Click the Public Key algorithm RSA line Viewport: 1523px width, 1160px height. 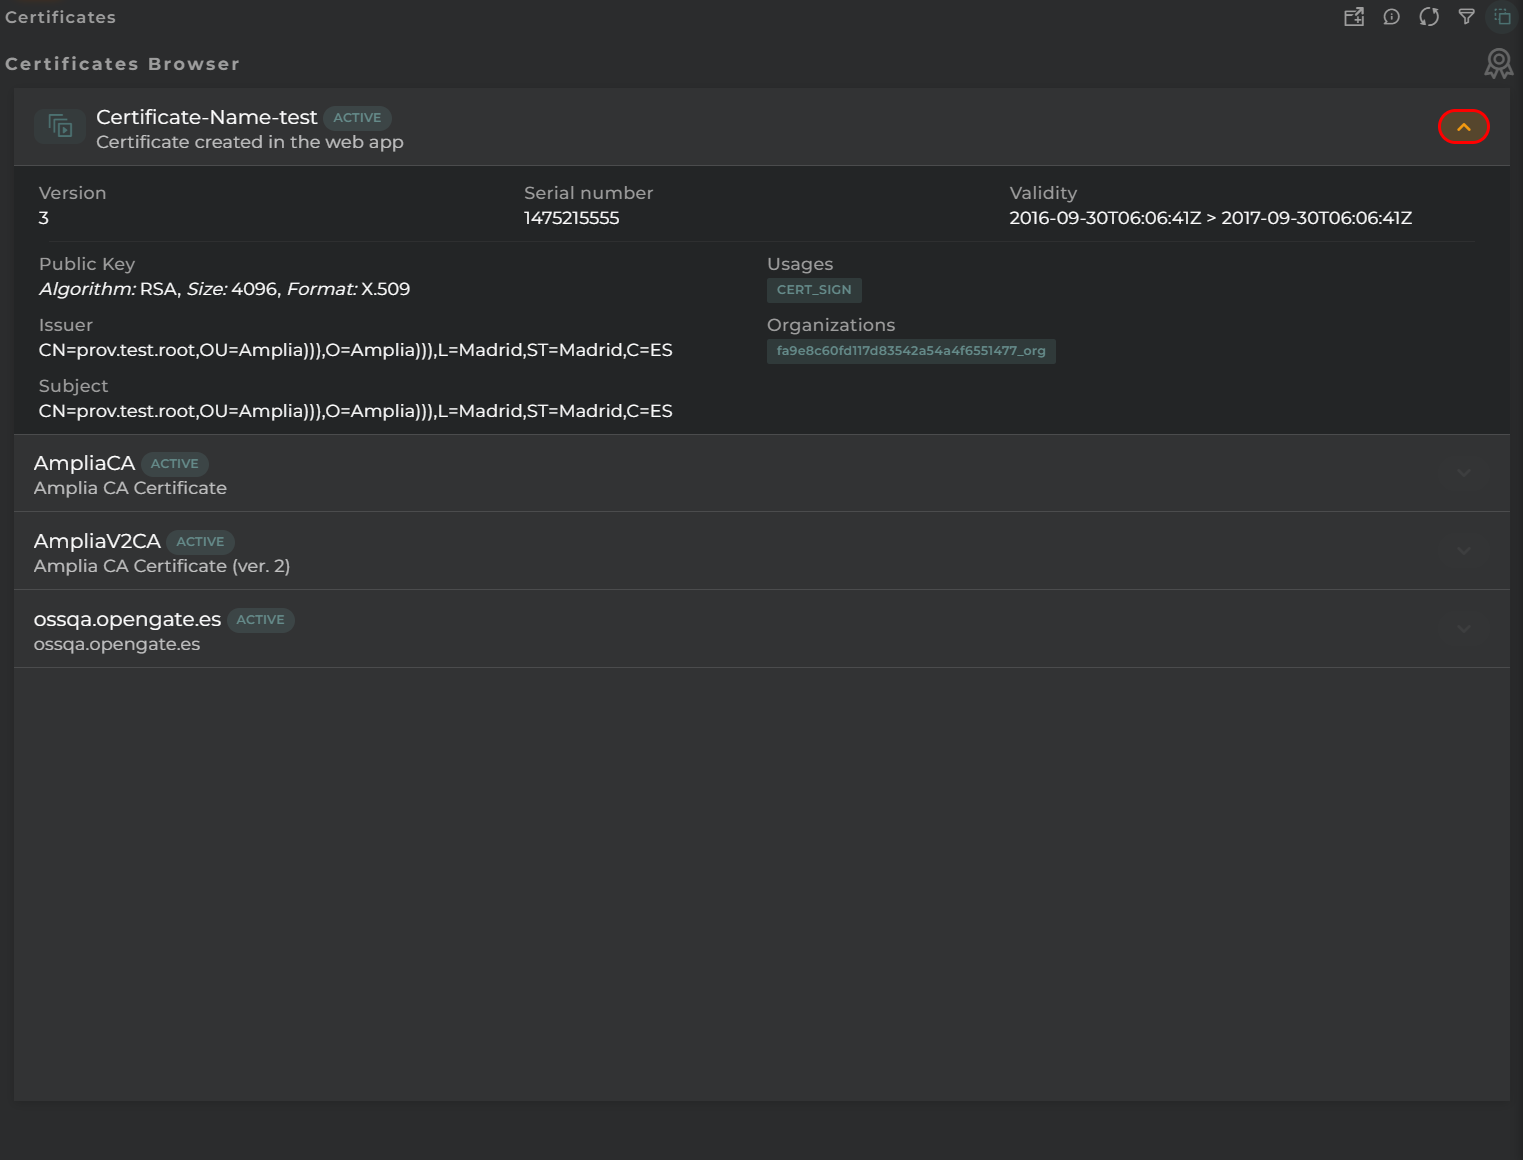point(225,289)
